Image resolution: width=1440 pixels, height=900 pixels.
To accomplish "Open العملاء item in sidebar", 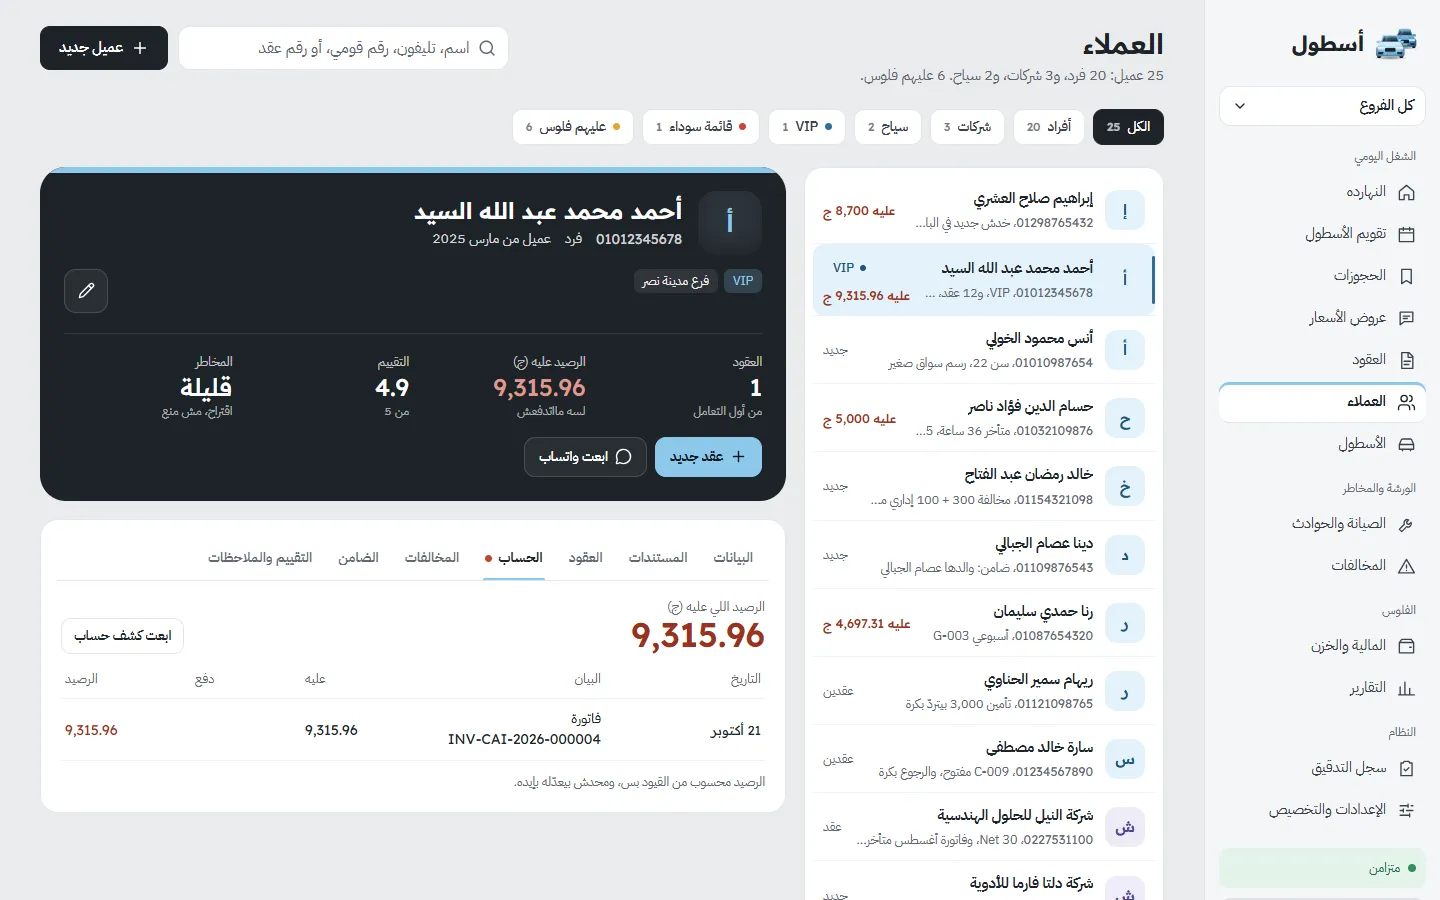I will coord(1322,402).
